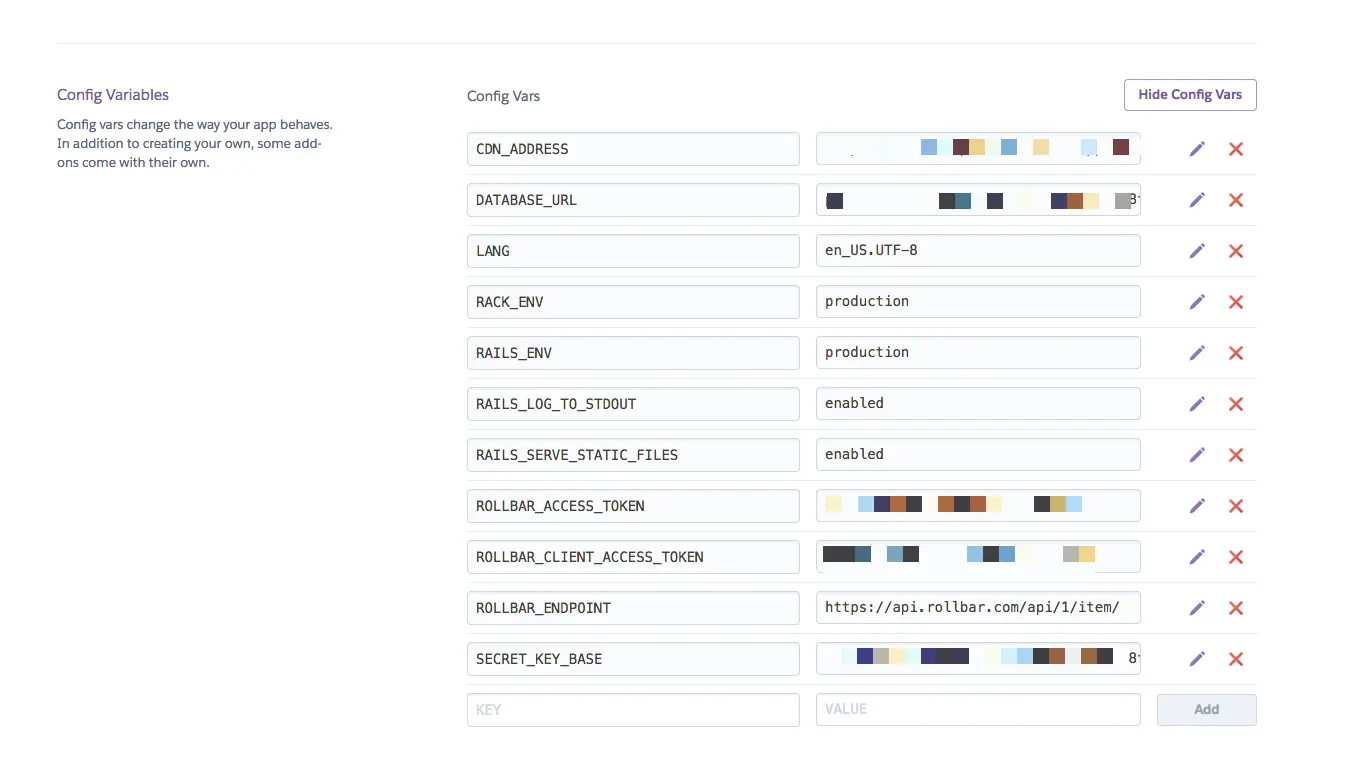Select the RAILS_LOG_TO_STDOUT value field
Viewport: 1360px width, 780px height.
(x=978, y=404)
